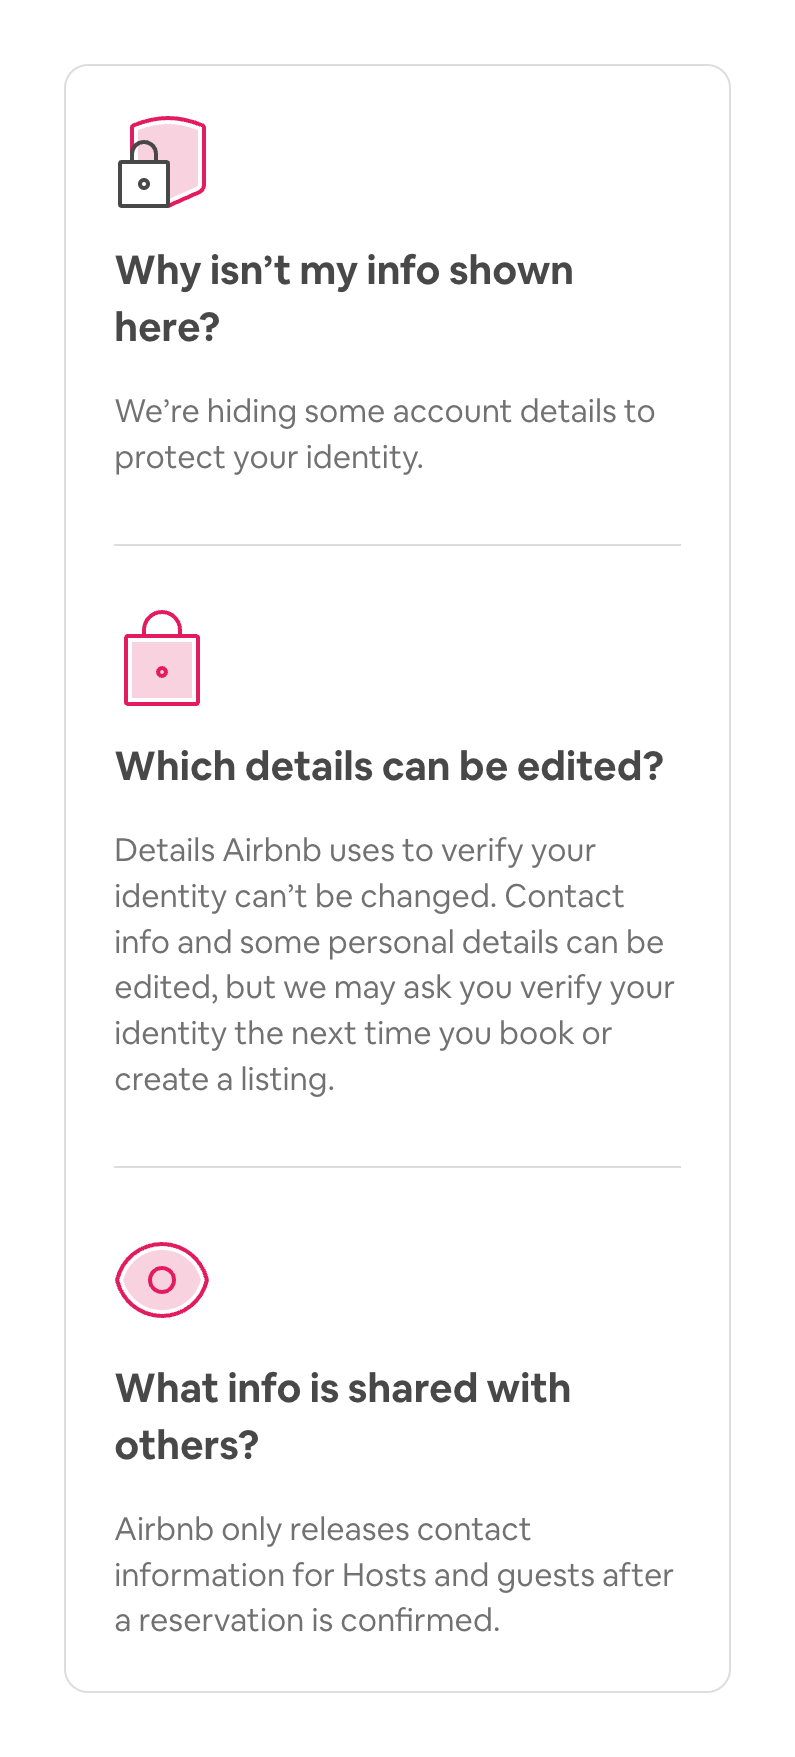Click the pink eye icon
795x1757 pixels.
[x=161, y=1280]
